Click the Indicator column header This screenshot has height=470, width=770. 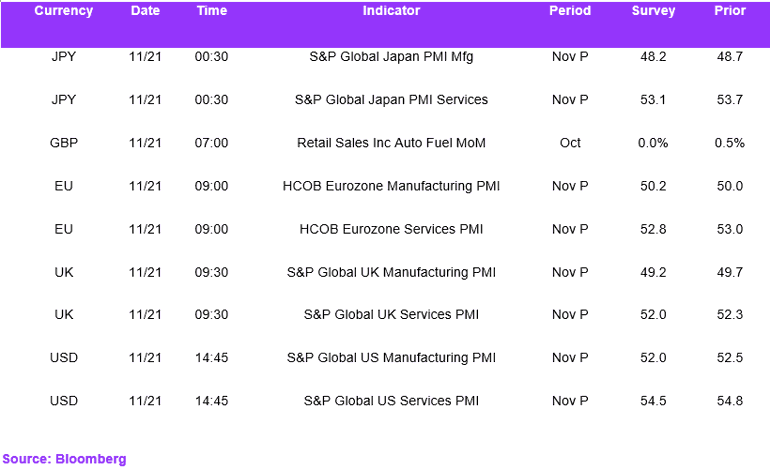391,11
